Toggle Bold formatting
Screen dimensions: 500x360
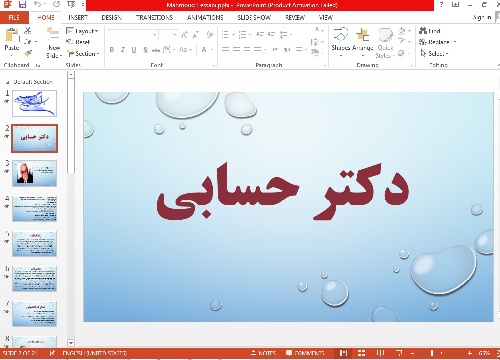(x=112, y=50)
